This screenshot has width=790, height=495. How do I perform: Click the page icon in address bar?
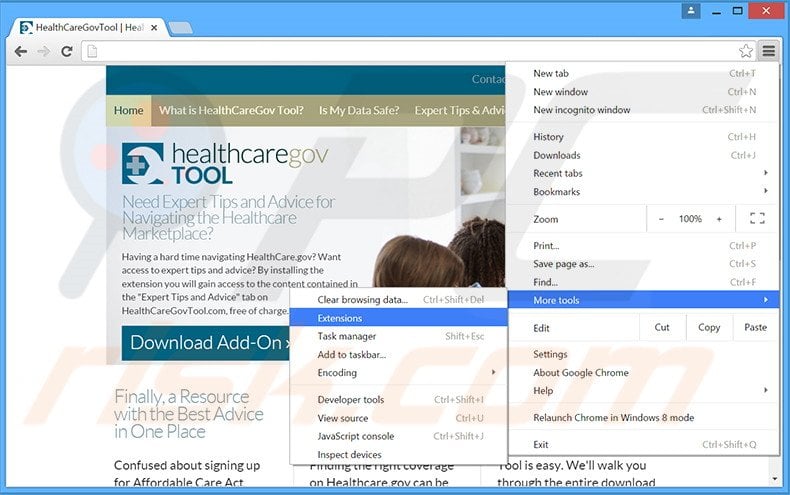point(92,51)
